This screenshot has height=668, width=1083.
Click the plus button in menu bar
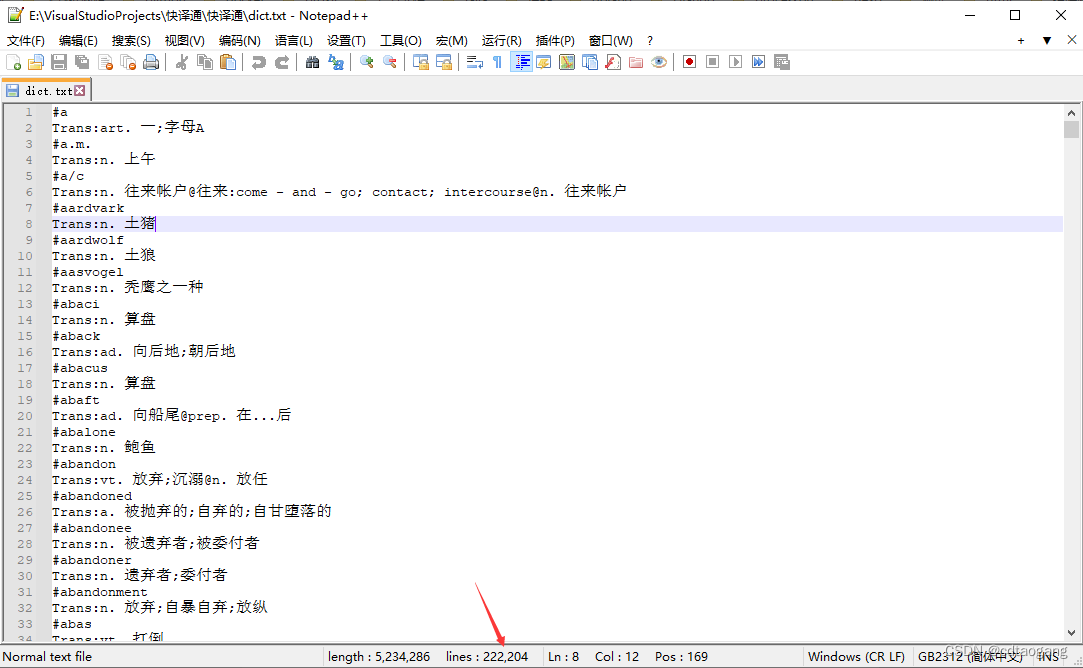point(1021,41)
